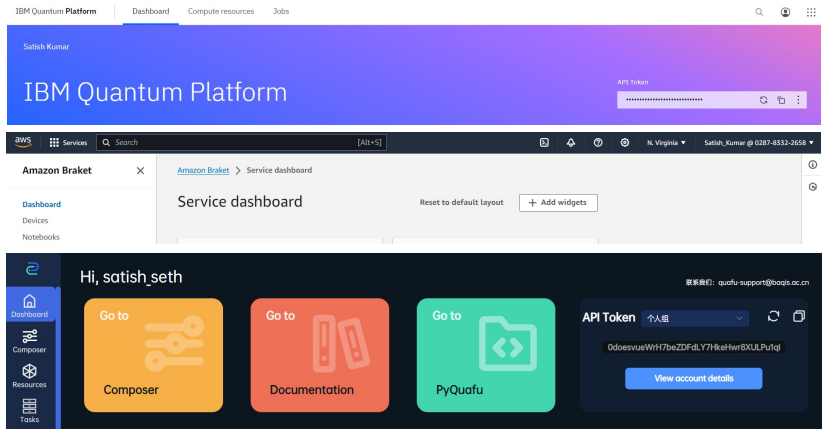
Task: Click the Add widgets button
Action: (558, 203)
